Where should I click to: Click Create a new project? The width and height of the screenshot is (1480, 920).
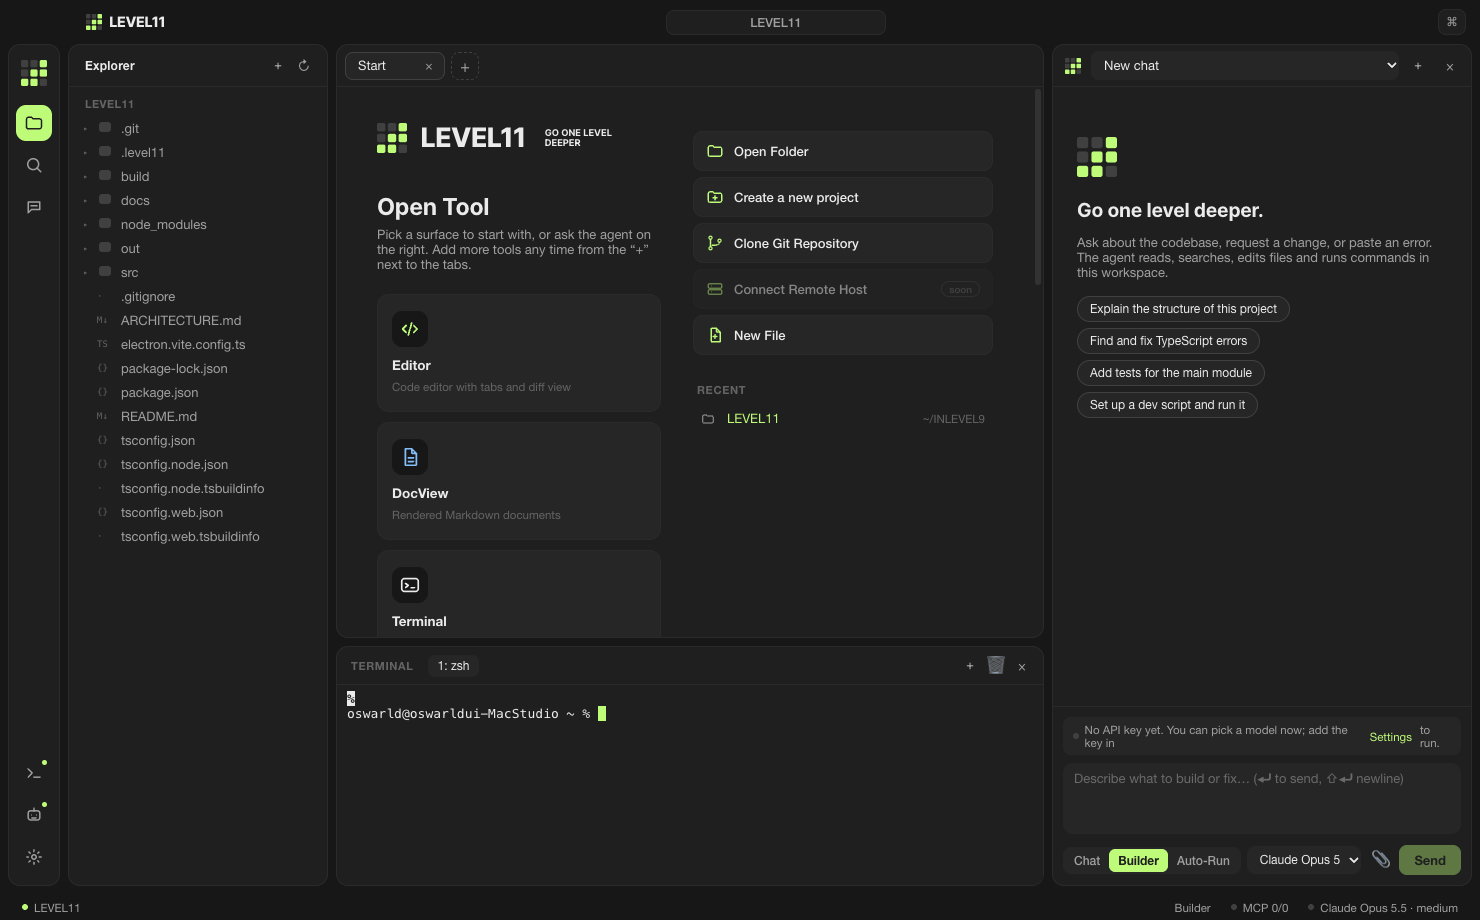click(843, 197)
